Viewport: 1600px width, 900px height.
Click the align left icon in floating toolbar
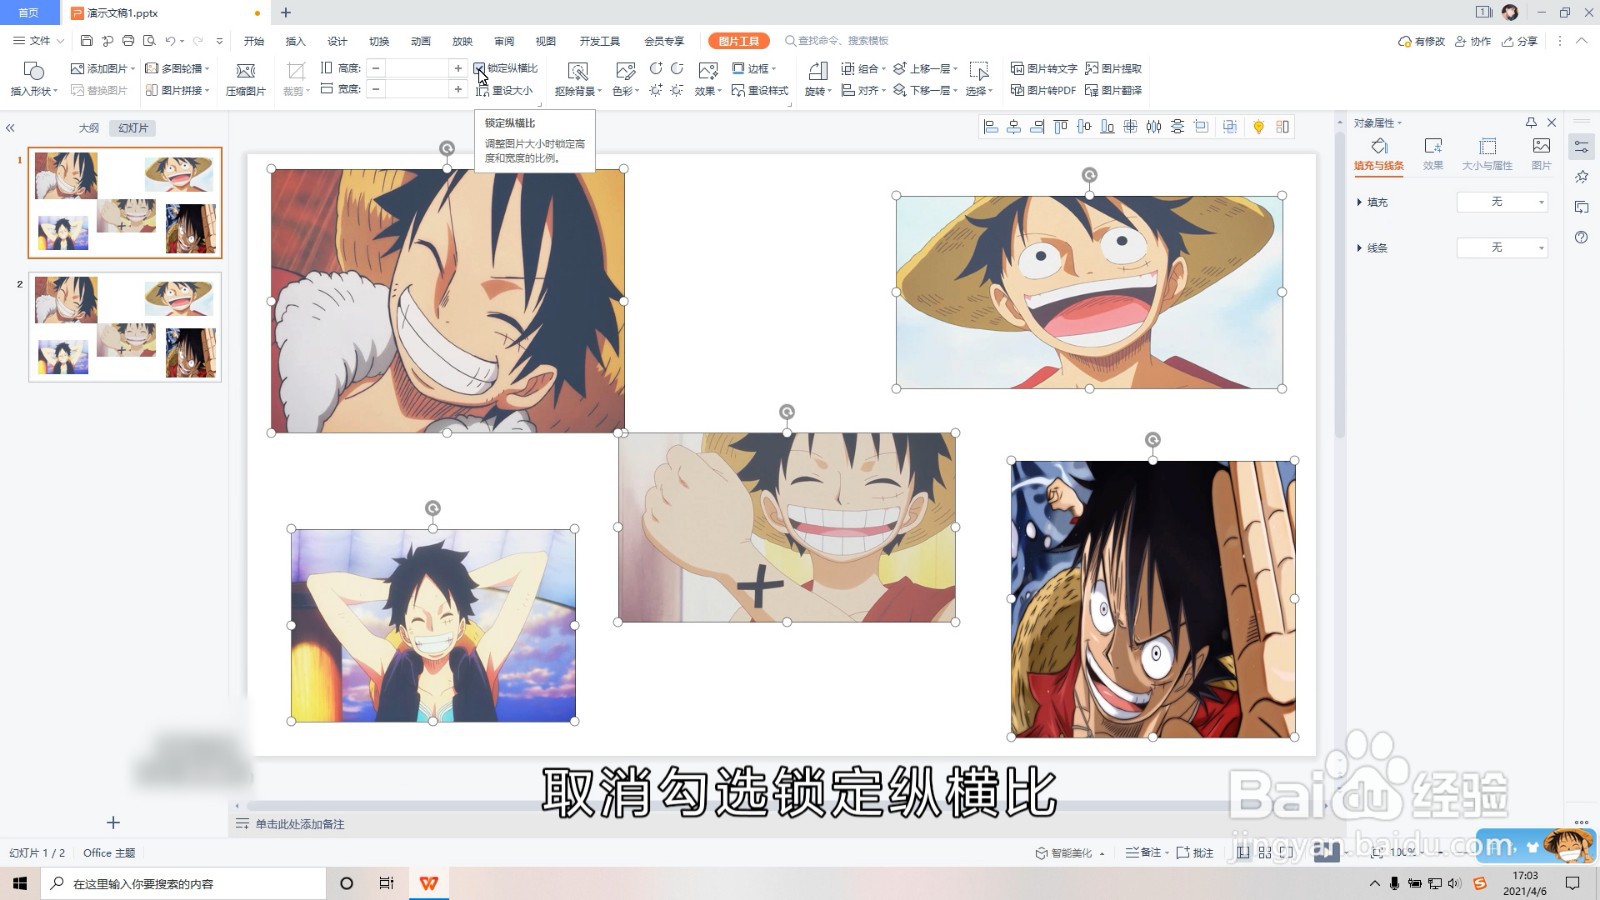tap(991, 127)
